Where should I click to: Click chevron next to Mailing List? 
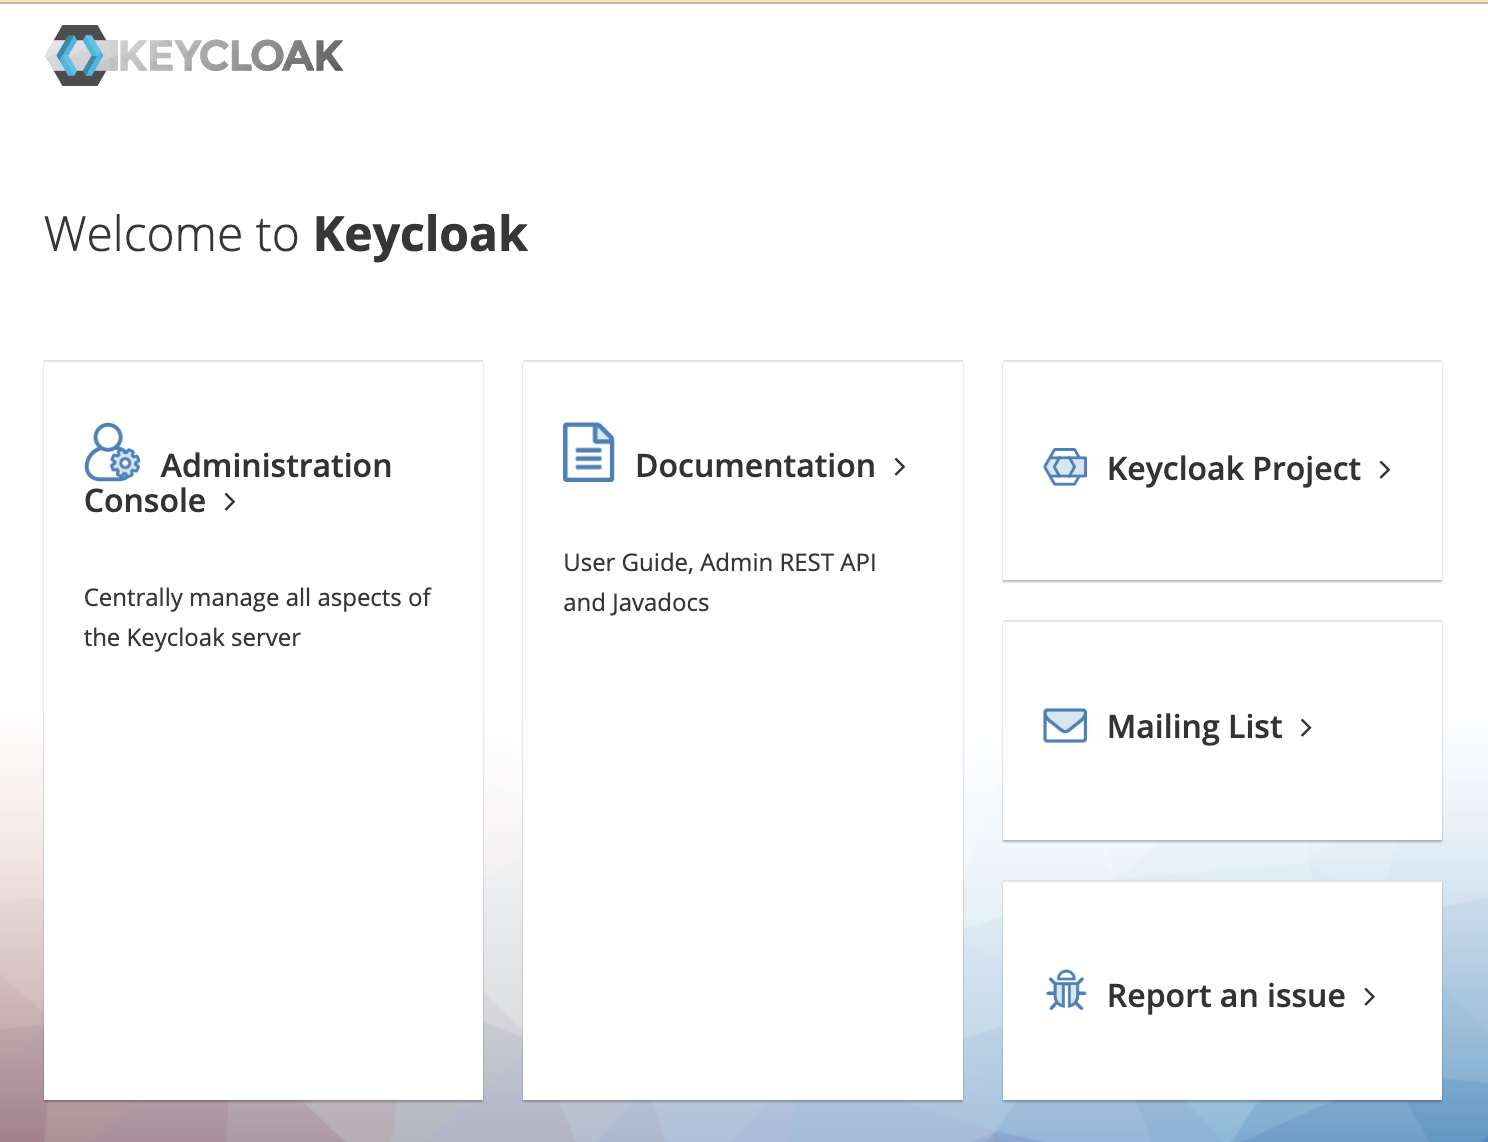point(1306,728)
